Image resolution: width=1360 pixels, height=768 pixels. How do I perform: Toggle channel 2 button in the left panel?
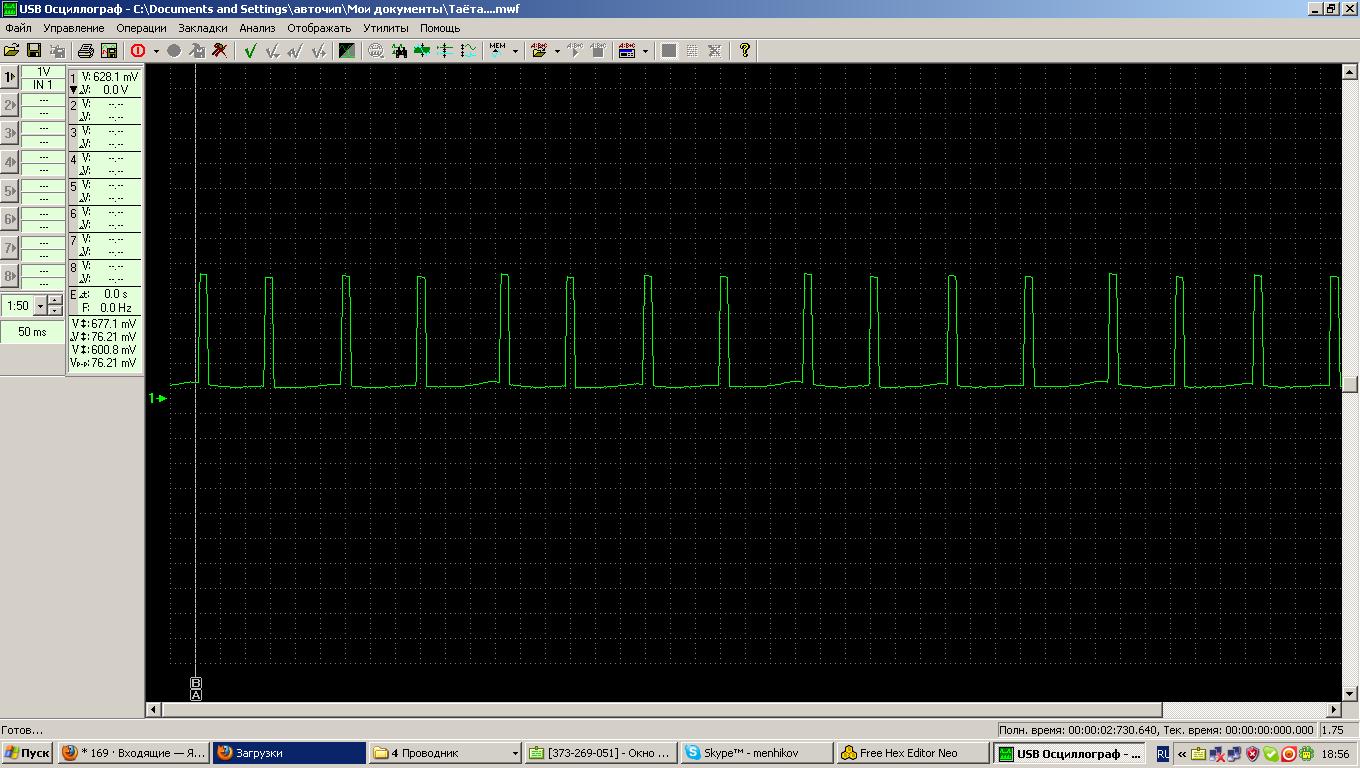point(10,105)
